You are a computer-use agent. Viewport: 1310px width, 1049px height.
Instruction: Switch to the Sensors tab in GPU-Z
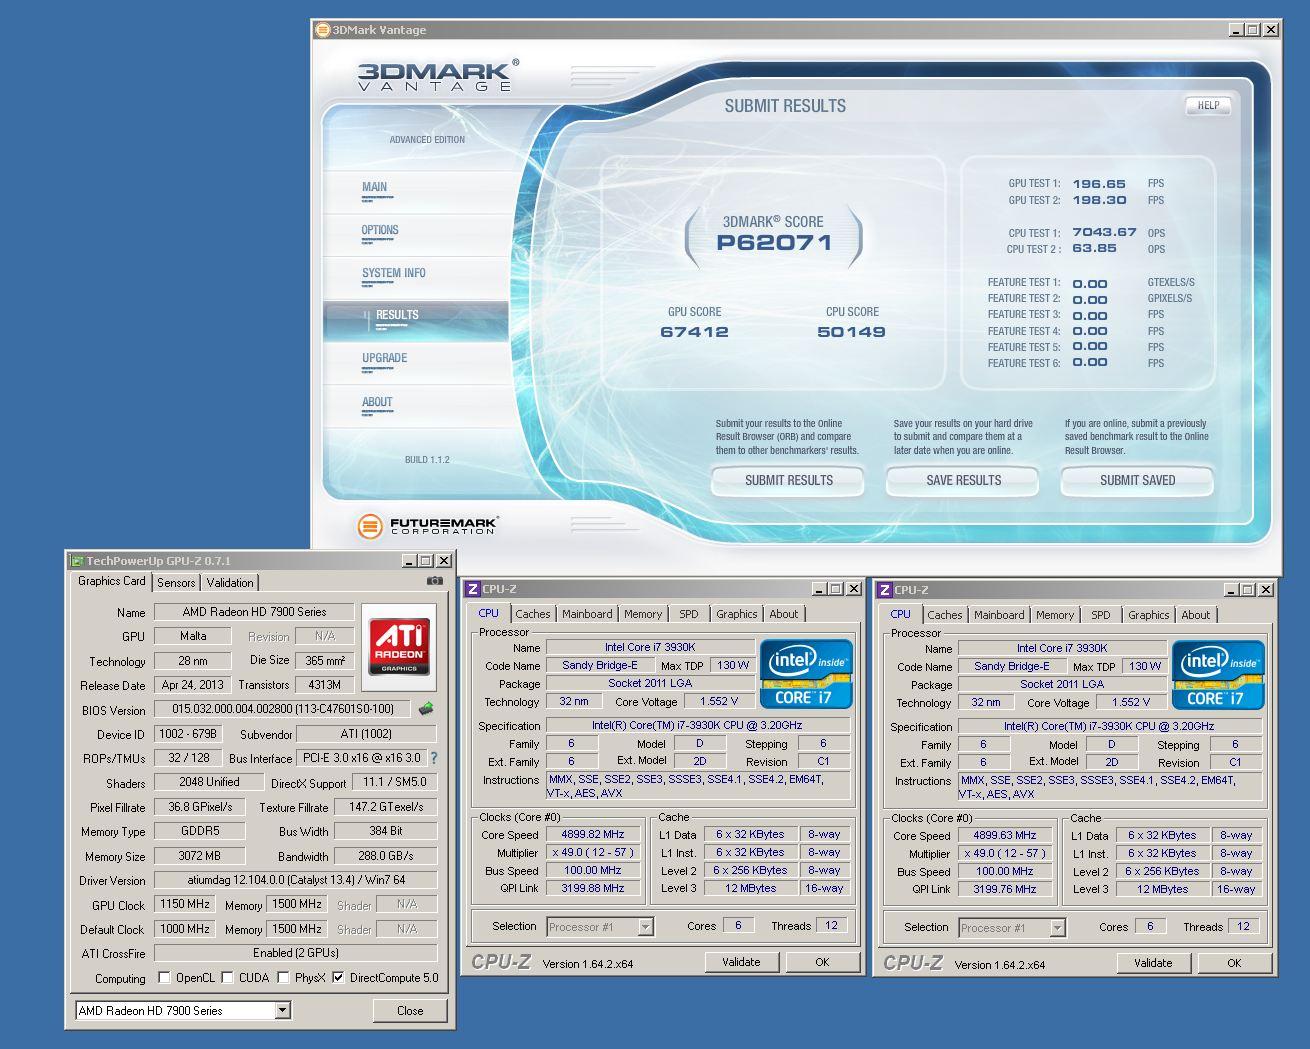[x=176, y=583]
